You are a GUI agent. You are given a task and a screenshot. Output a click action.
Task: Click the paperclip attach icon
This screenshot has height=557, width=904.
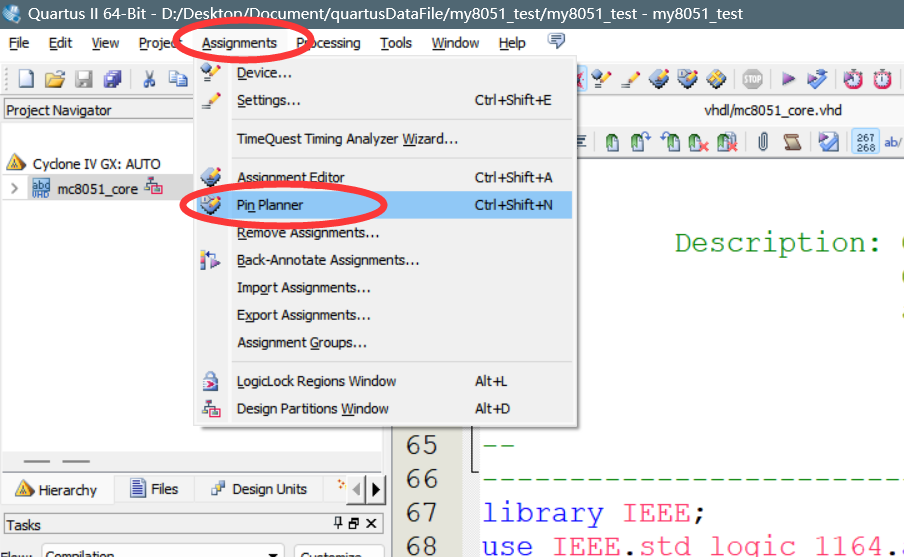(x=763, y=142)
